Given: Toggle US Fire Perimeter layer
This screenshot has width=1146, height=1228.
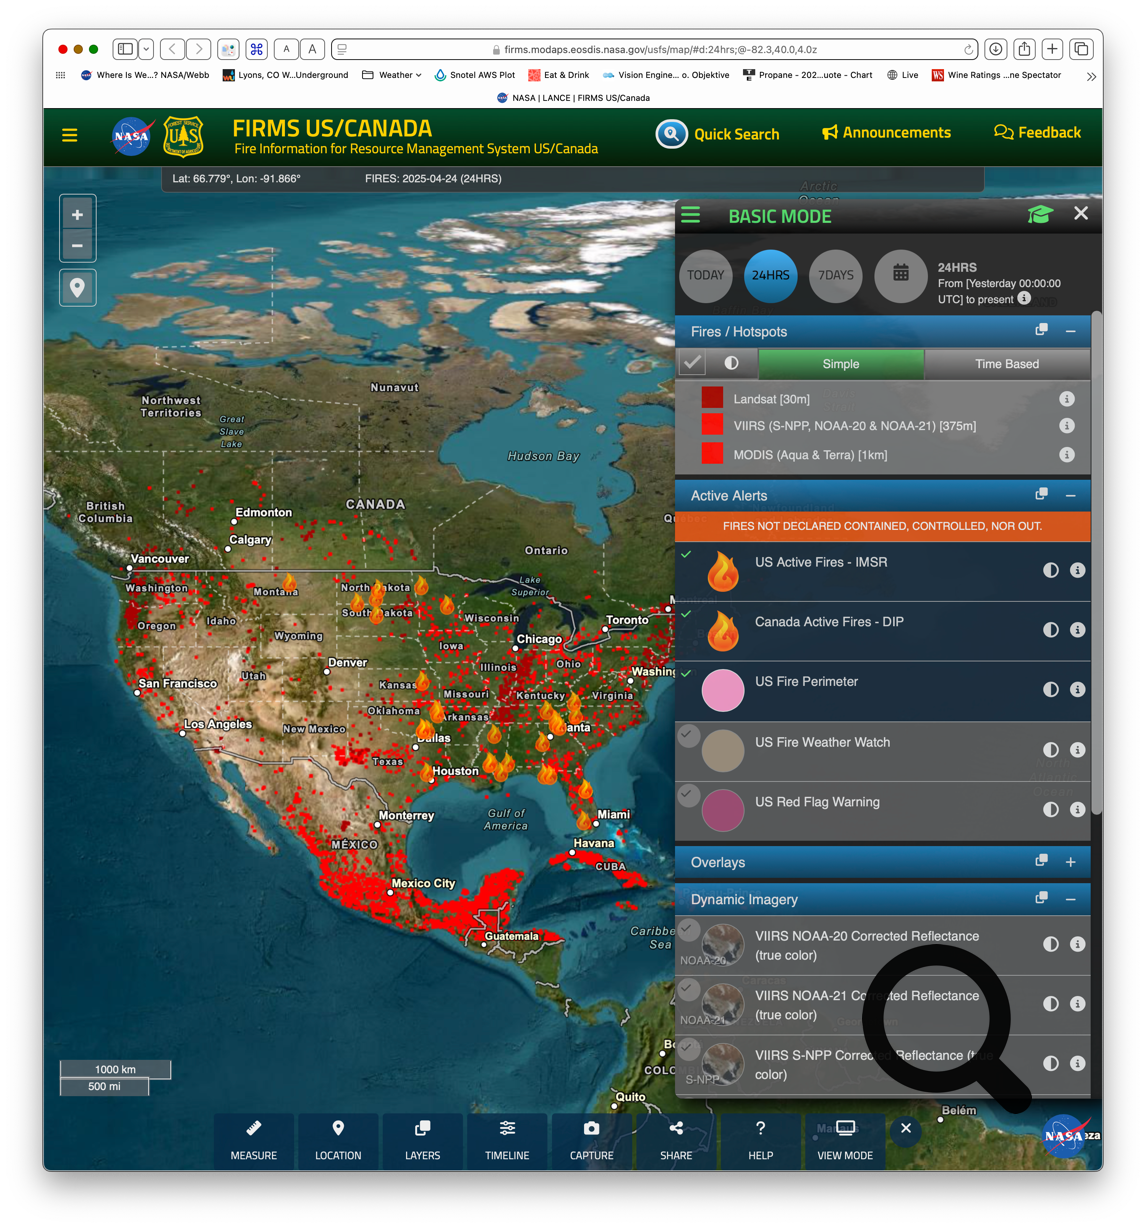Looking at the screenshot, I should click(686, 674).
